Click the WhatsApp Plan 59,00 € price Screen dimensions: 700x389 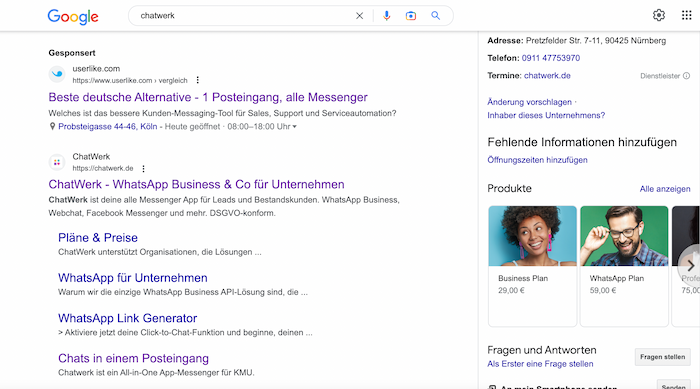coord(603,290)
